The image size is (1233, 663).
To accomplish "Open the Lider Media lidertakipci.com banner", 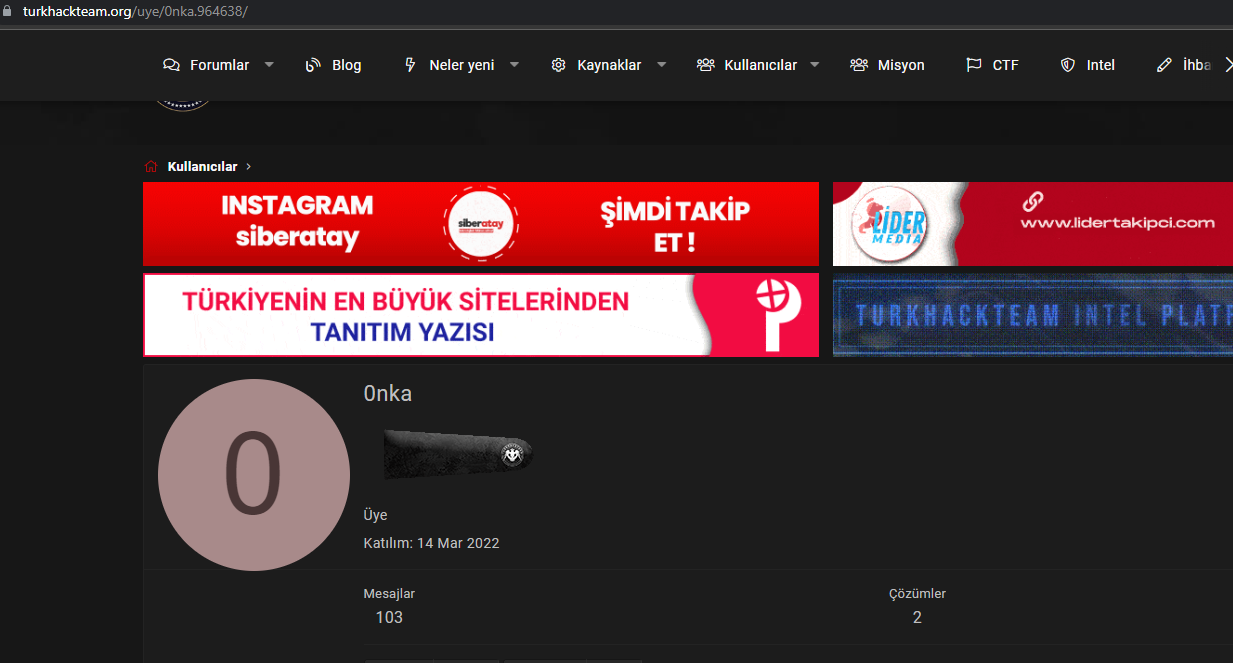I will click(x=1033, y=224).
